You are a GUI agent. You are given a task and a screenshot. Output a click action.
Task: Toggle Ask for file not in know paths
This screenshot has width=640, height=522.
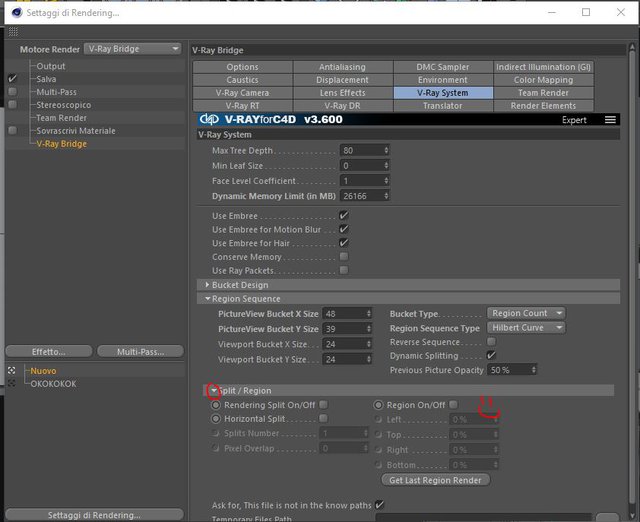click(x=379, y=505)
